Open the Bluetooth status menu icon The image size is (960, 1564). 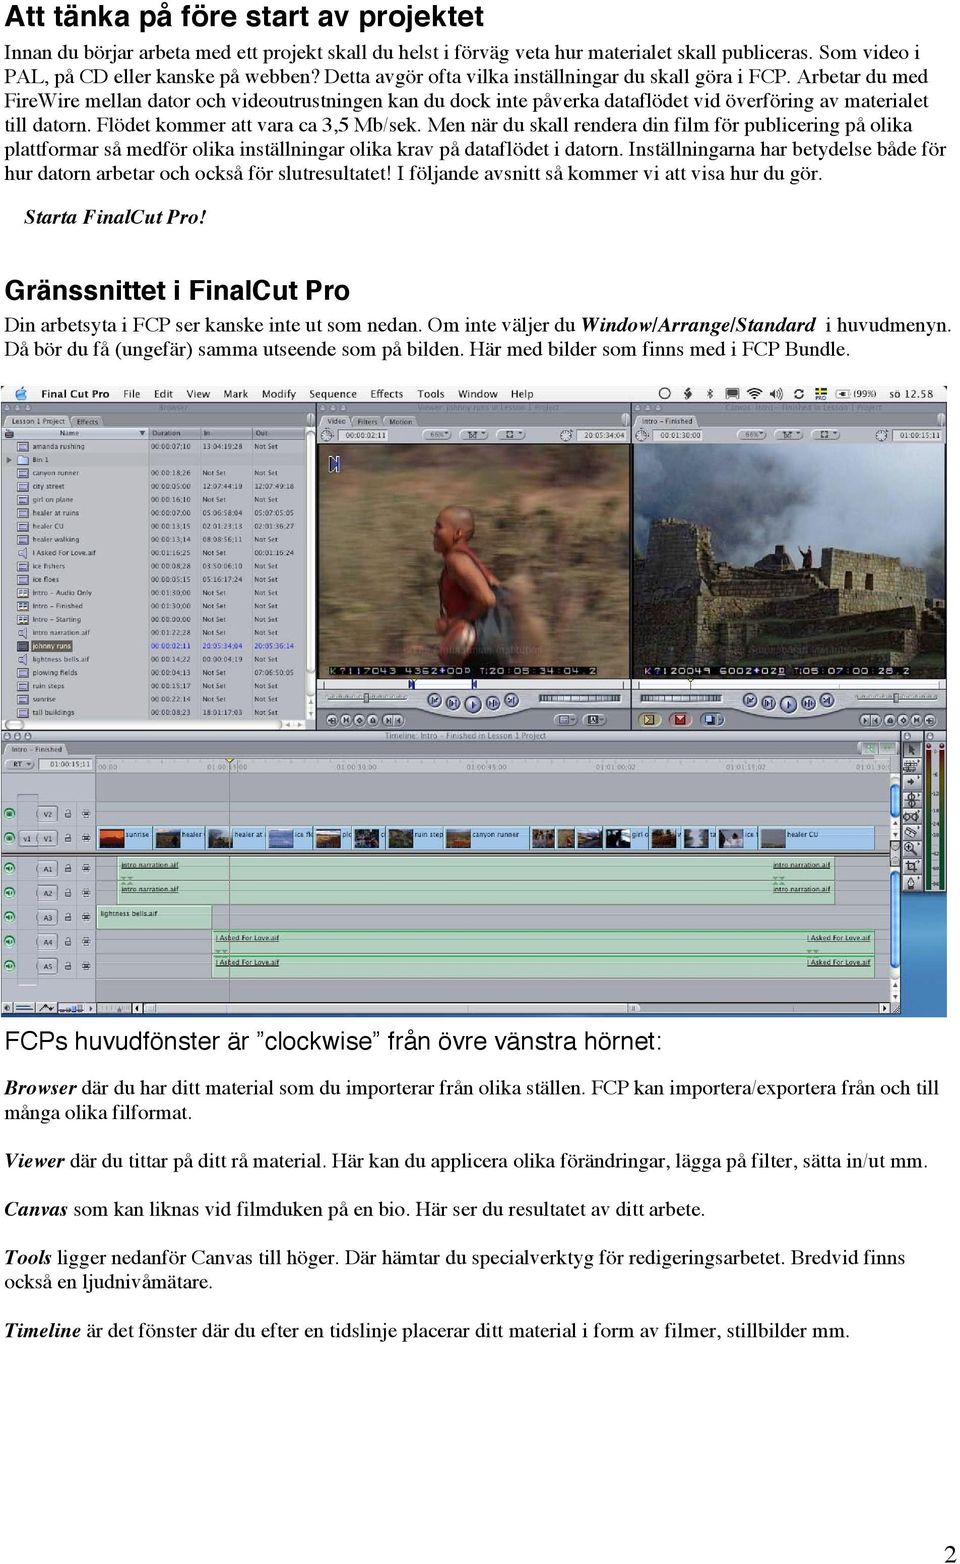tap(709, 394)
